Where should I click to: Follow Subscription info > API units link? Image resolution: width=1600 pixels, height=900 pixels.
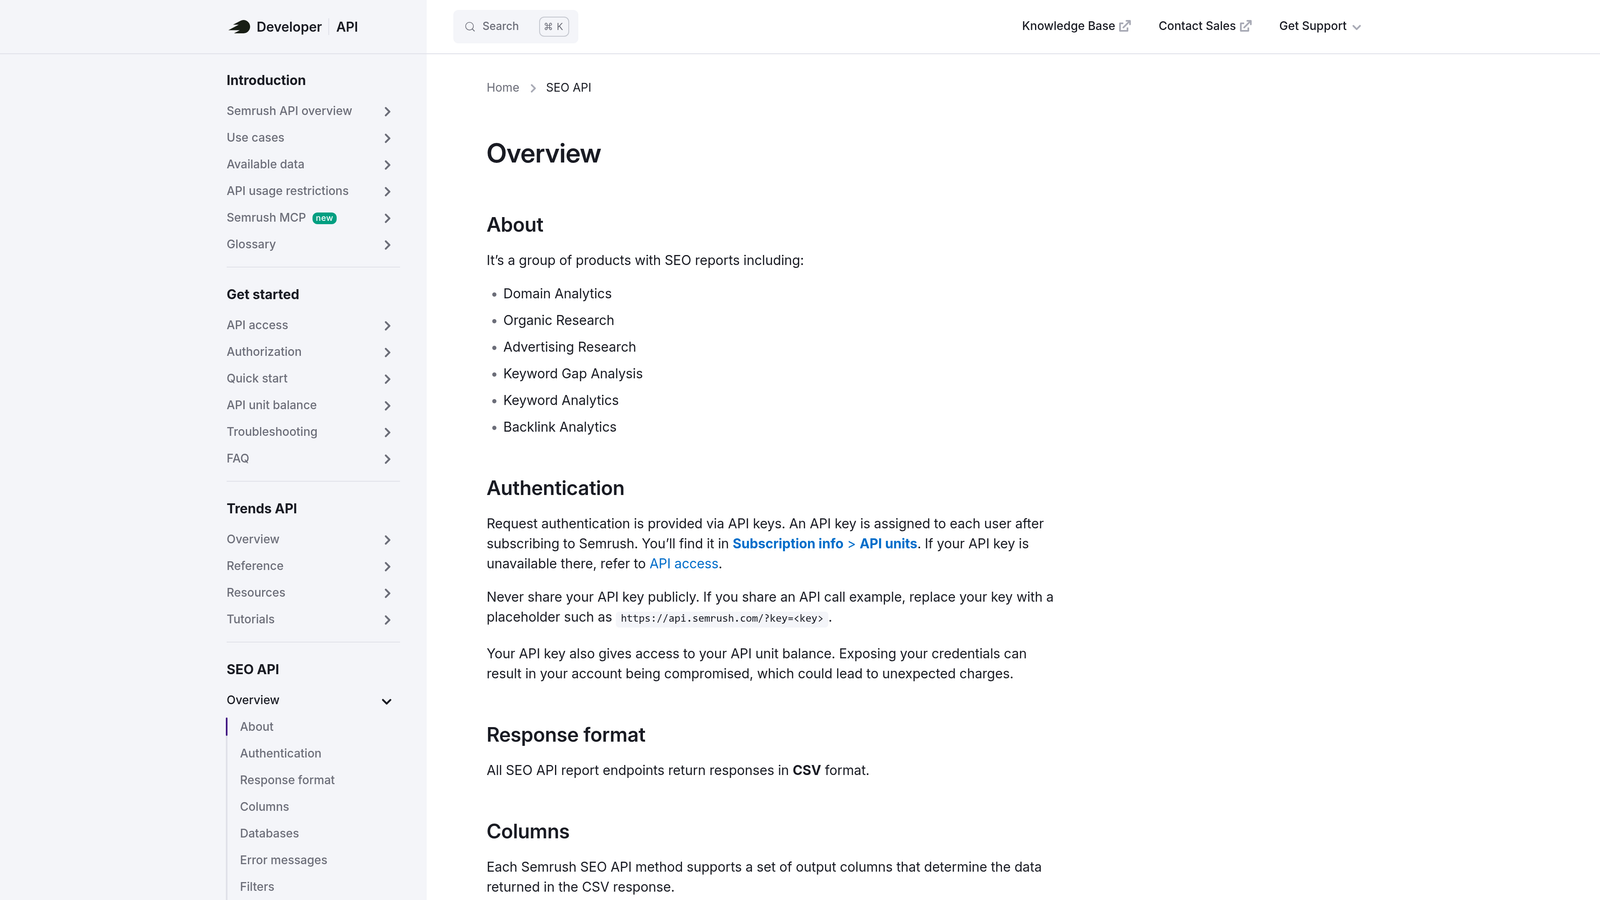point(825,544)
